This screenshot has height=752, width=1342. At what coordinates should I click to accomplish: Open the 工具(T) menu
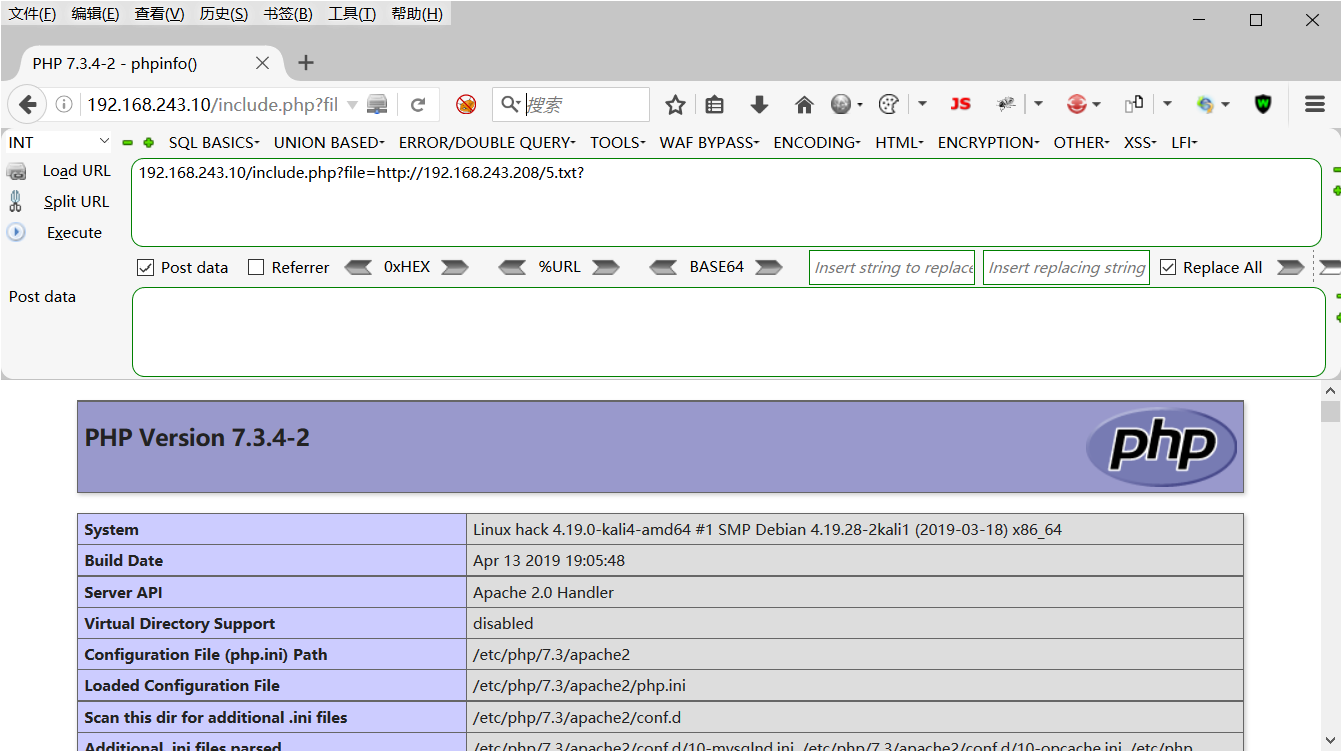click(x=352, y=14)
